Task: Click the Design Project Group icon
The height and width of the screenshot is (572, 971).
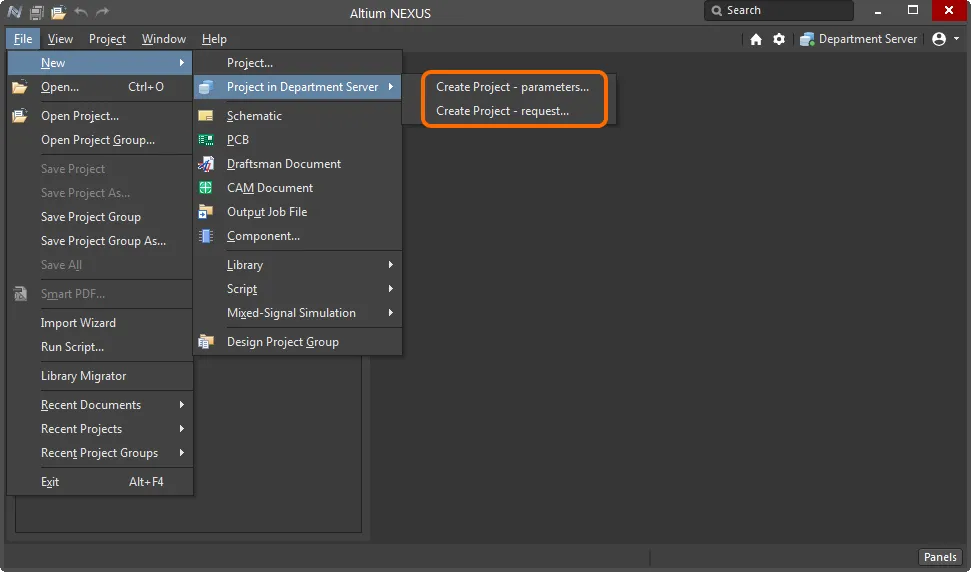Action: (206, 342)
